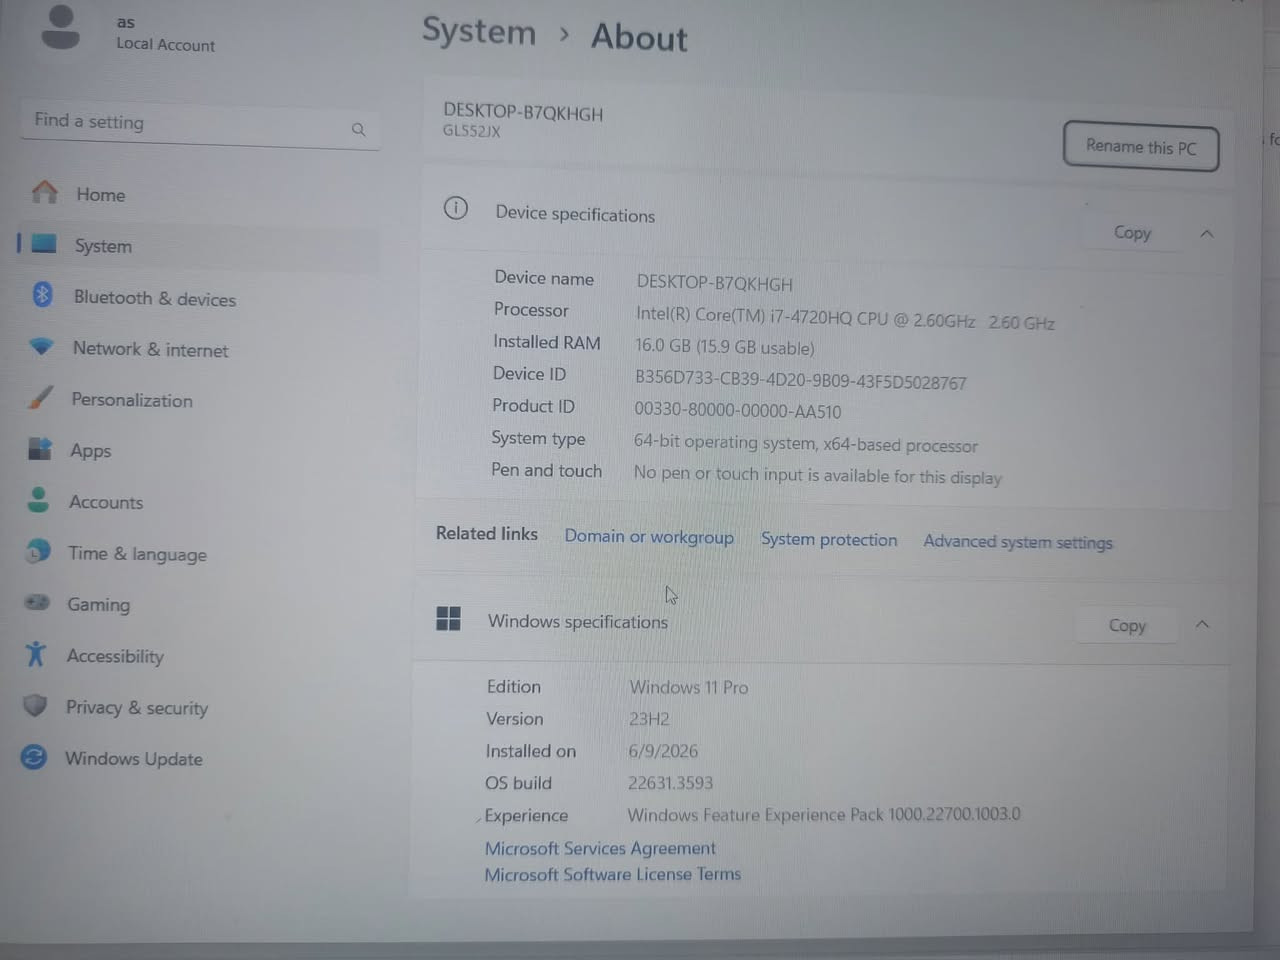Click the Home house icon in sidebar
This screenshot has height=960, width=1280.
tap(44, 192)
